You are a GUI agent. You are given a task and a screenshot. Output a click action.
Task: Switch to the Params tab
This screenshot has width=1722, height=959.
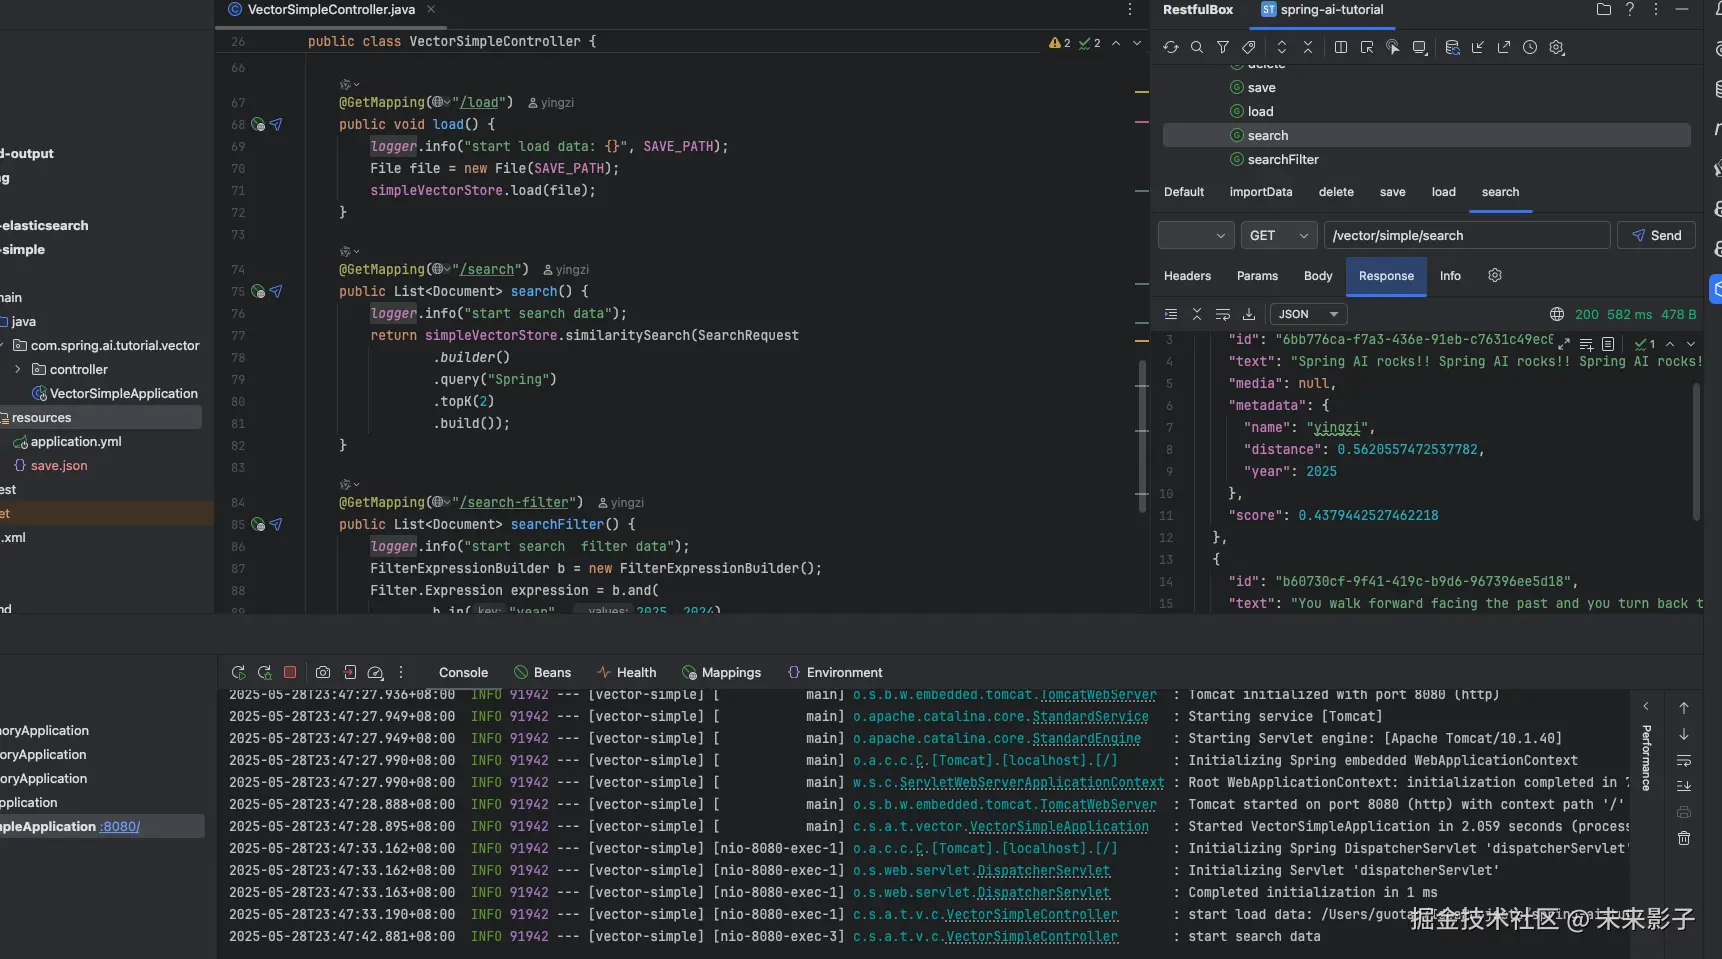pyautogui.click(x=1257, y=276)
